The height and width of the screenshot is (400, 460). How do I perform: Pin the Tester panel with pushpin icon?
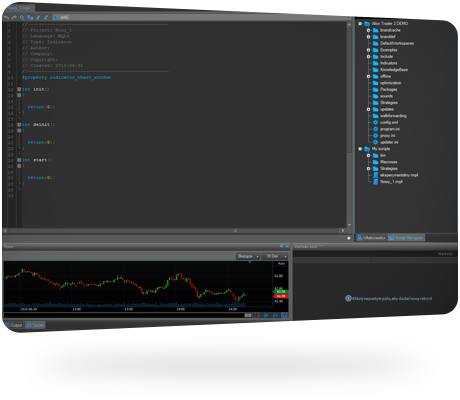click(281, 246)
